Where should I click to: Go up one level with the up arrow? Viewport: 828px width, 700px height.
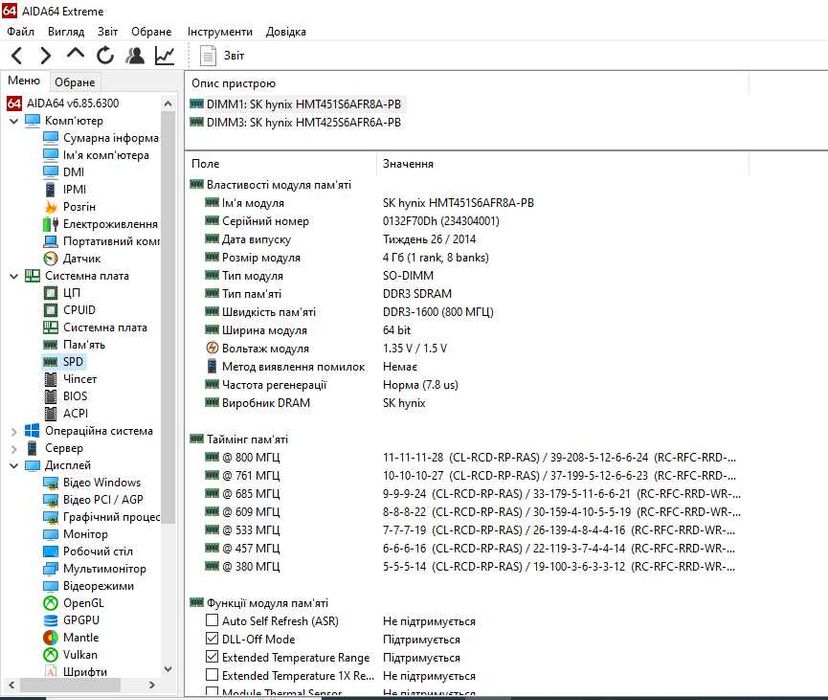click(76, 53)
